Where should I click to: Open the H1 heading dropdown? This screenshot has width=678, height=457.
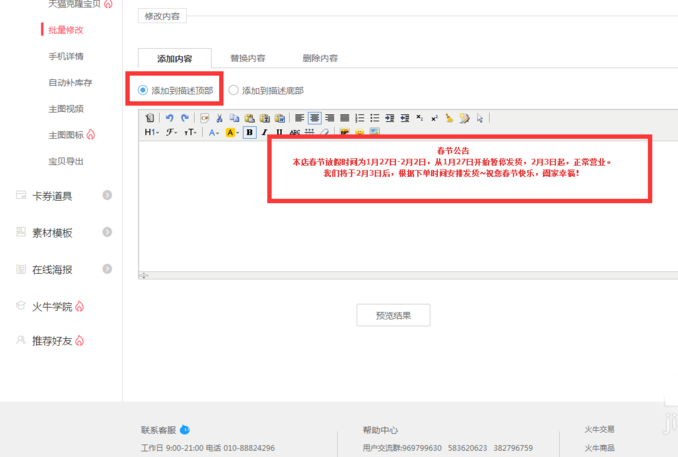(151, 132)
